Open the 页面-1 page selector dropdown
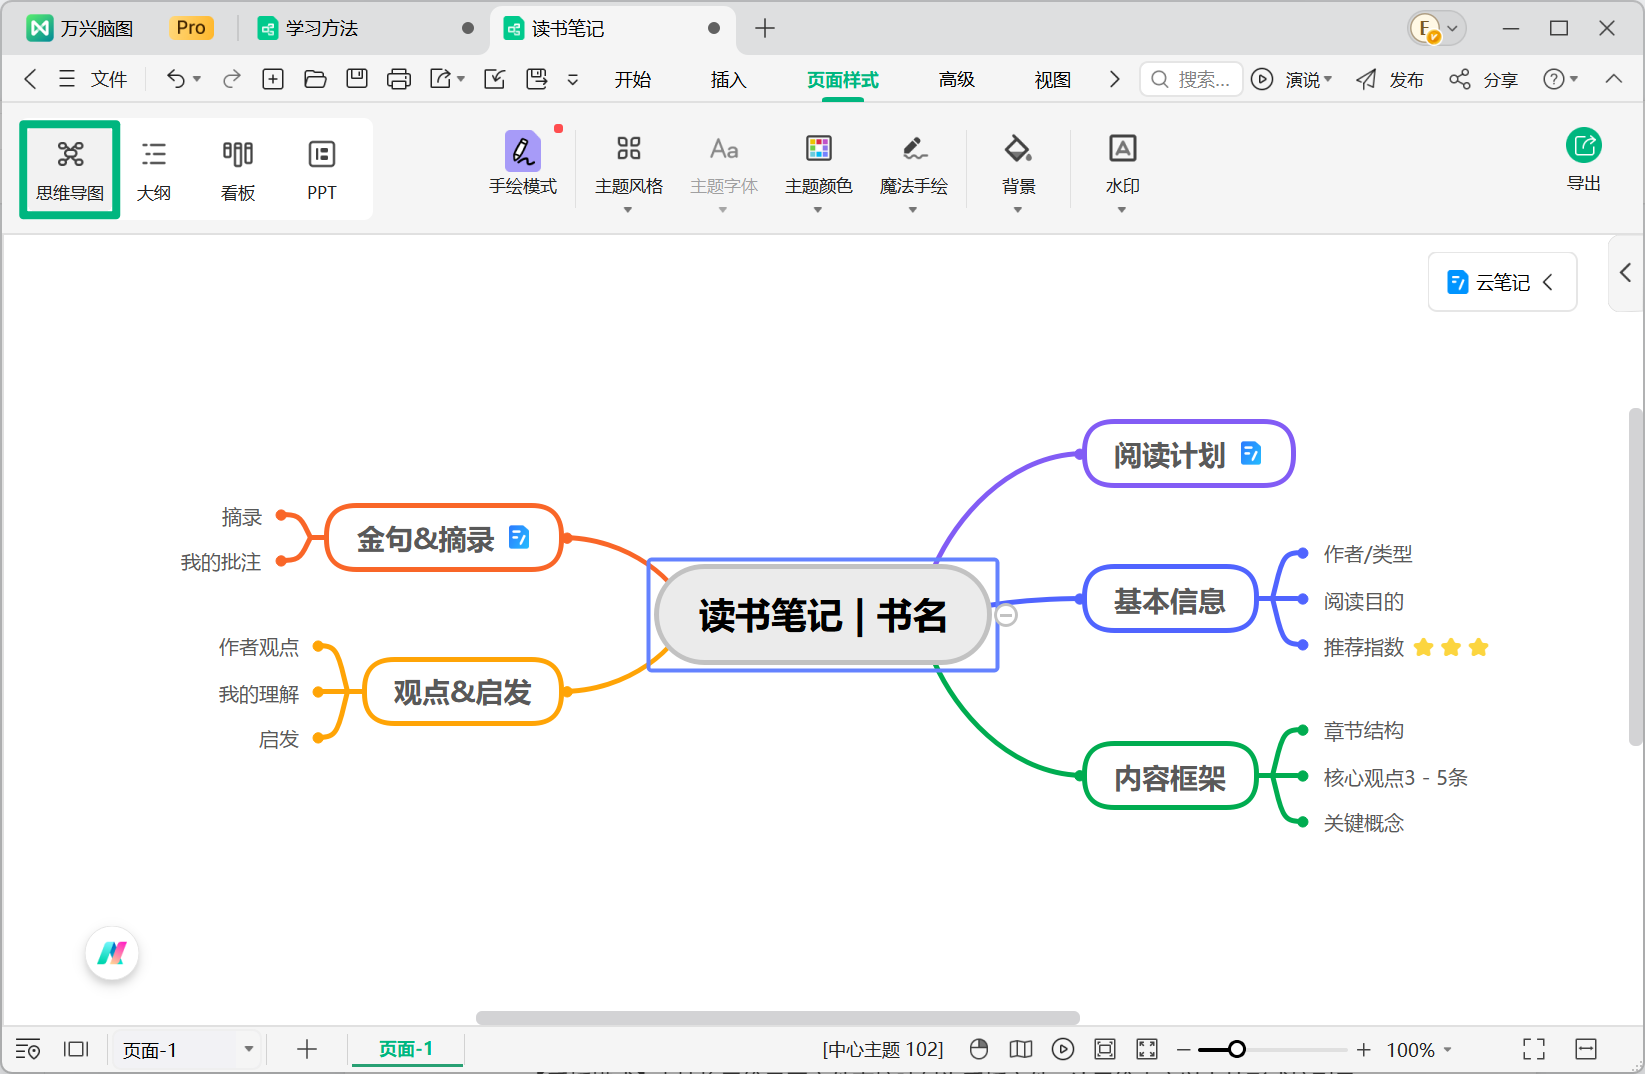The image size is (1645, 1074). (x=186, y=1050)
